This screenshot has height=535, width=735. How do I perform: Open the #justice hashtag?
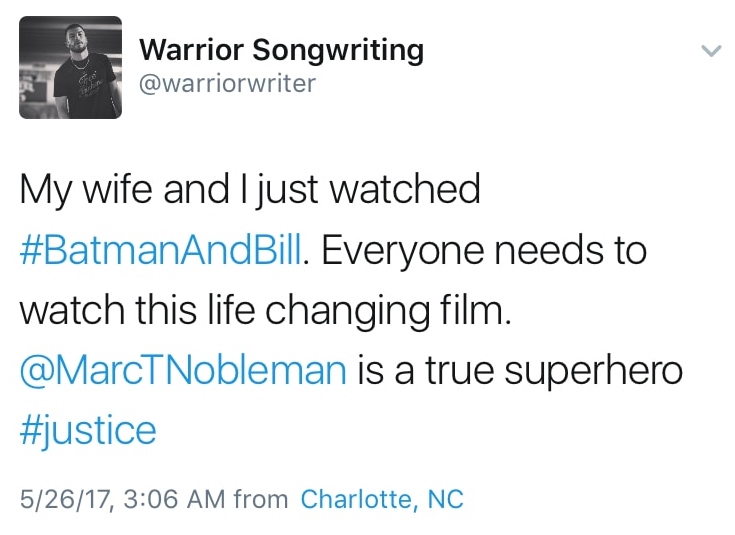88,431
